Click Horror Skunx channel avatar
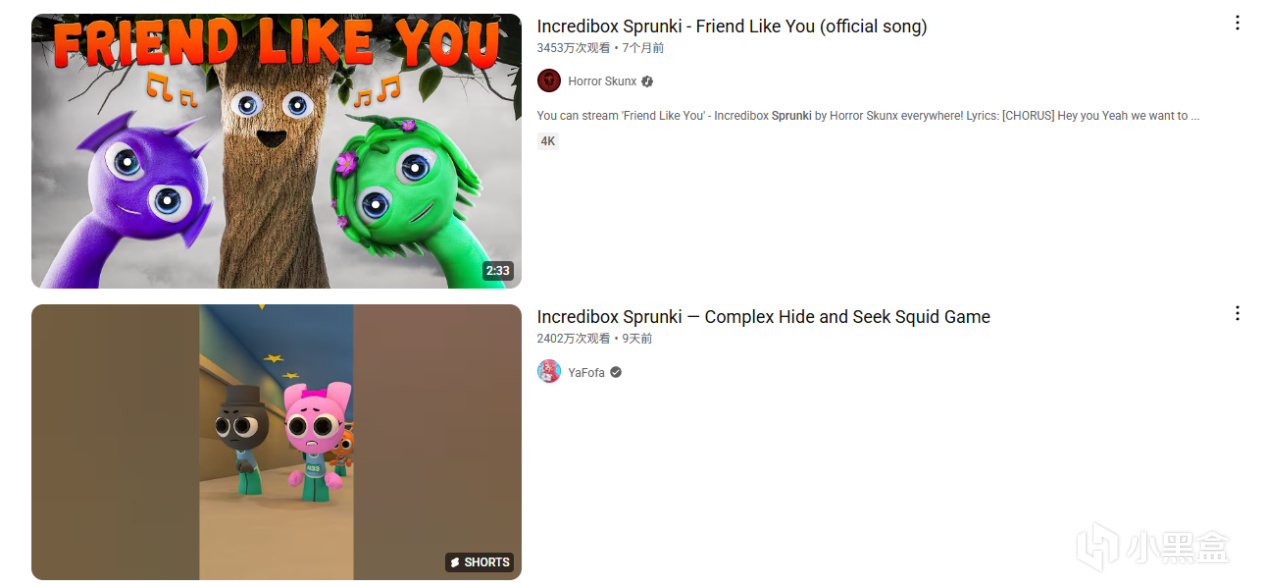Image resolution: width=1266 pixels, height=587 pixels. point(549,81)
